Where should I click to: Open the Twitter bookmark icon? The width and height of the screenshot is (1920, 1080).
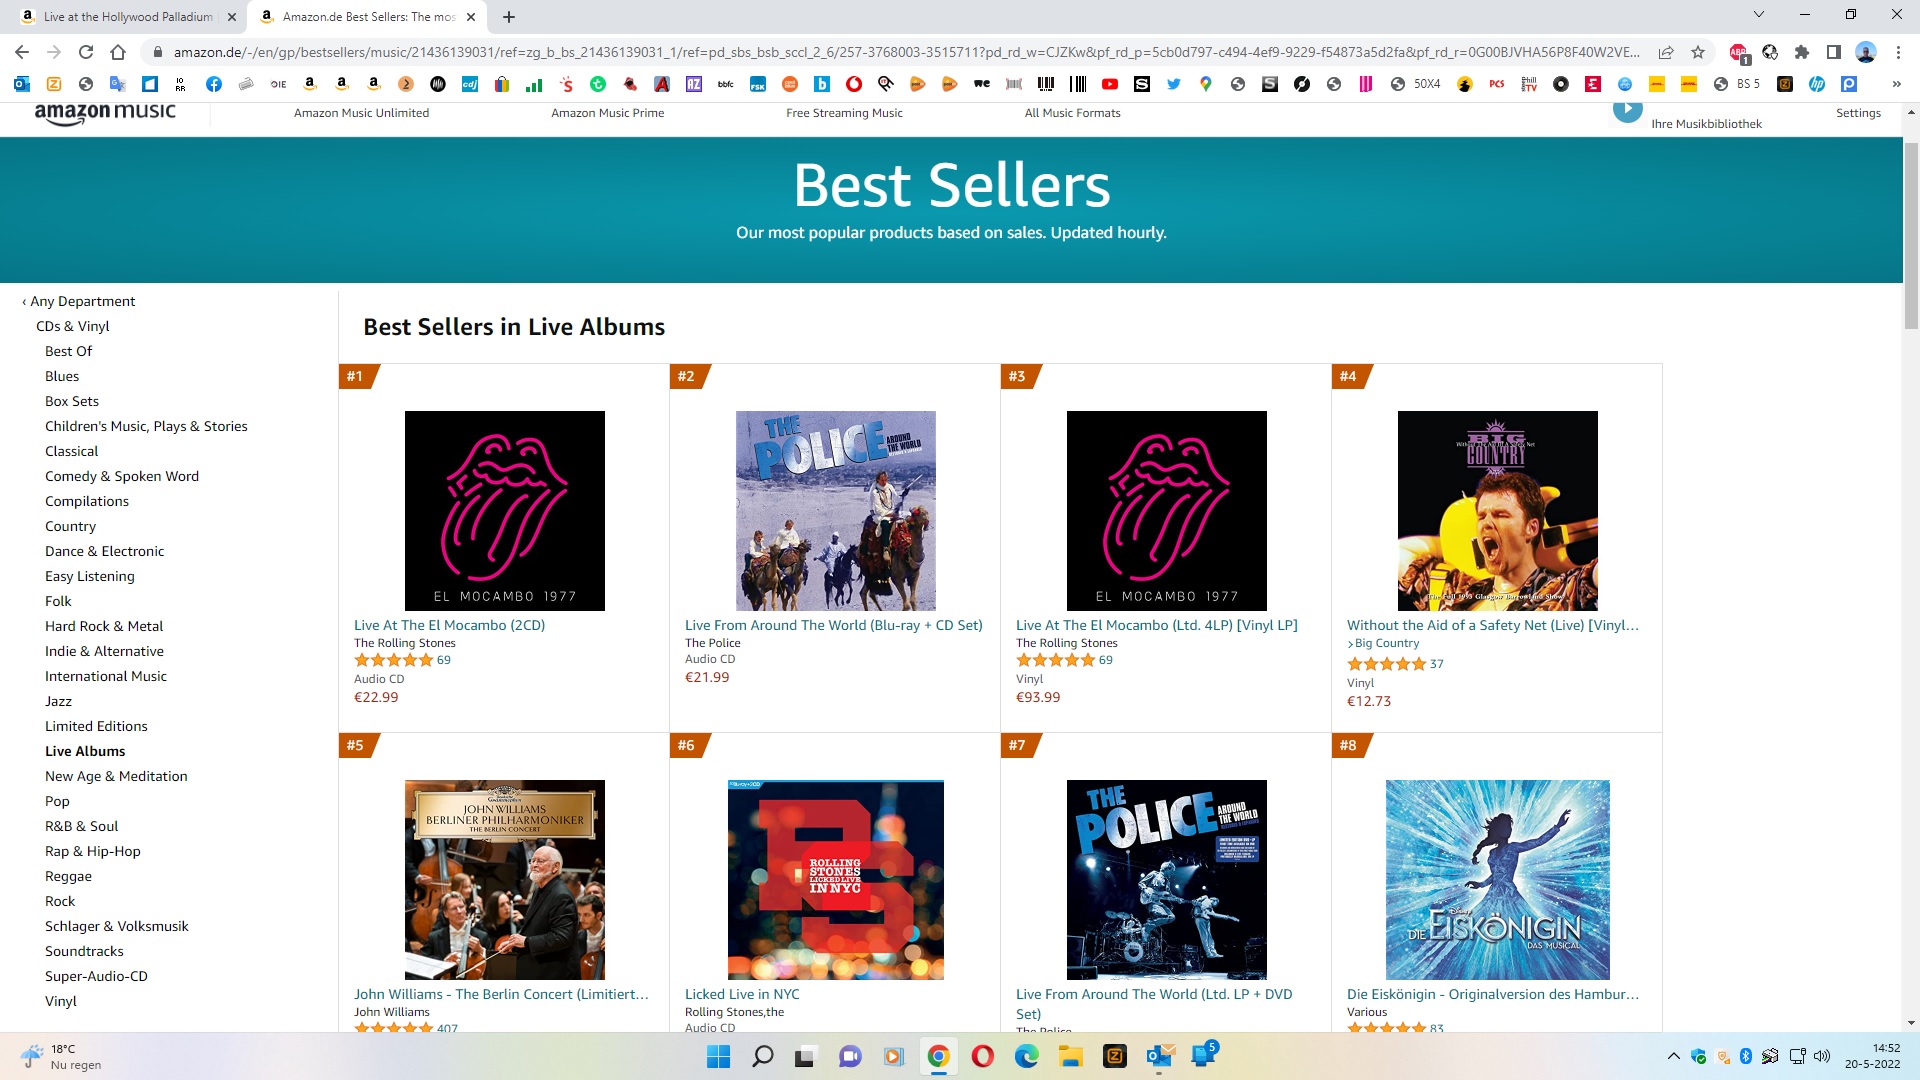point(1174,84)
